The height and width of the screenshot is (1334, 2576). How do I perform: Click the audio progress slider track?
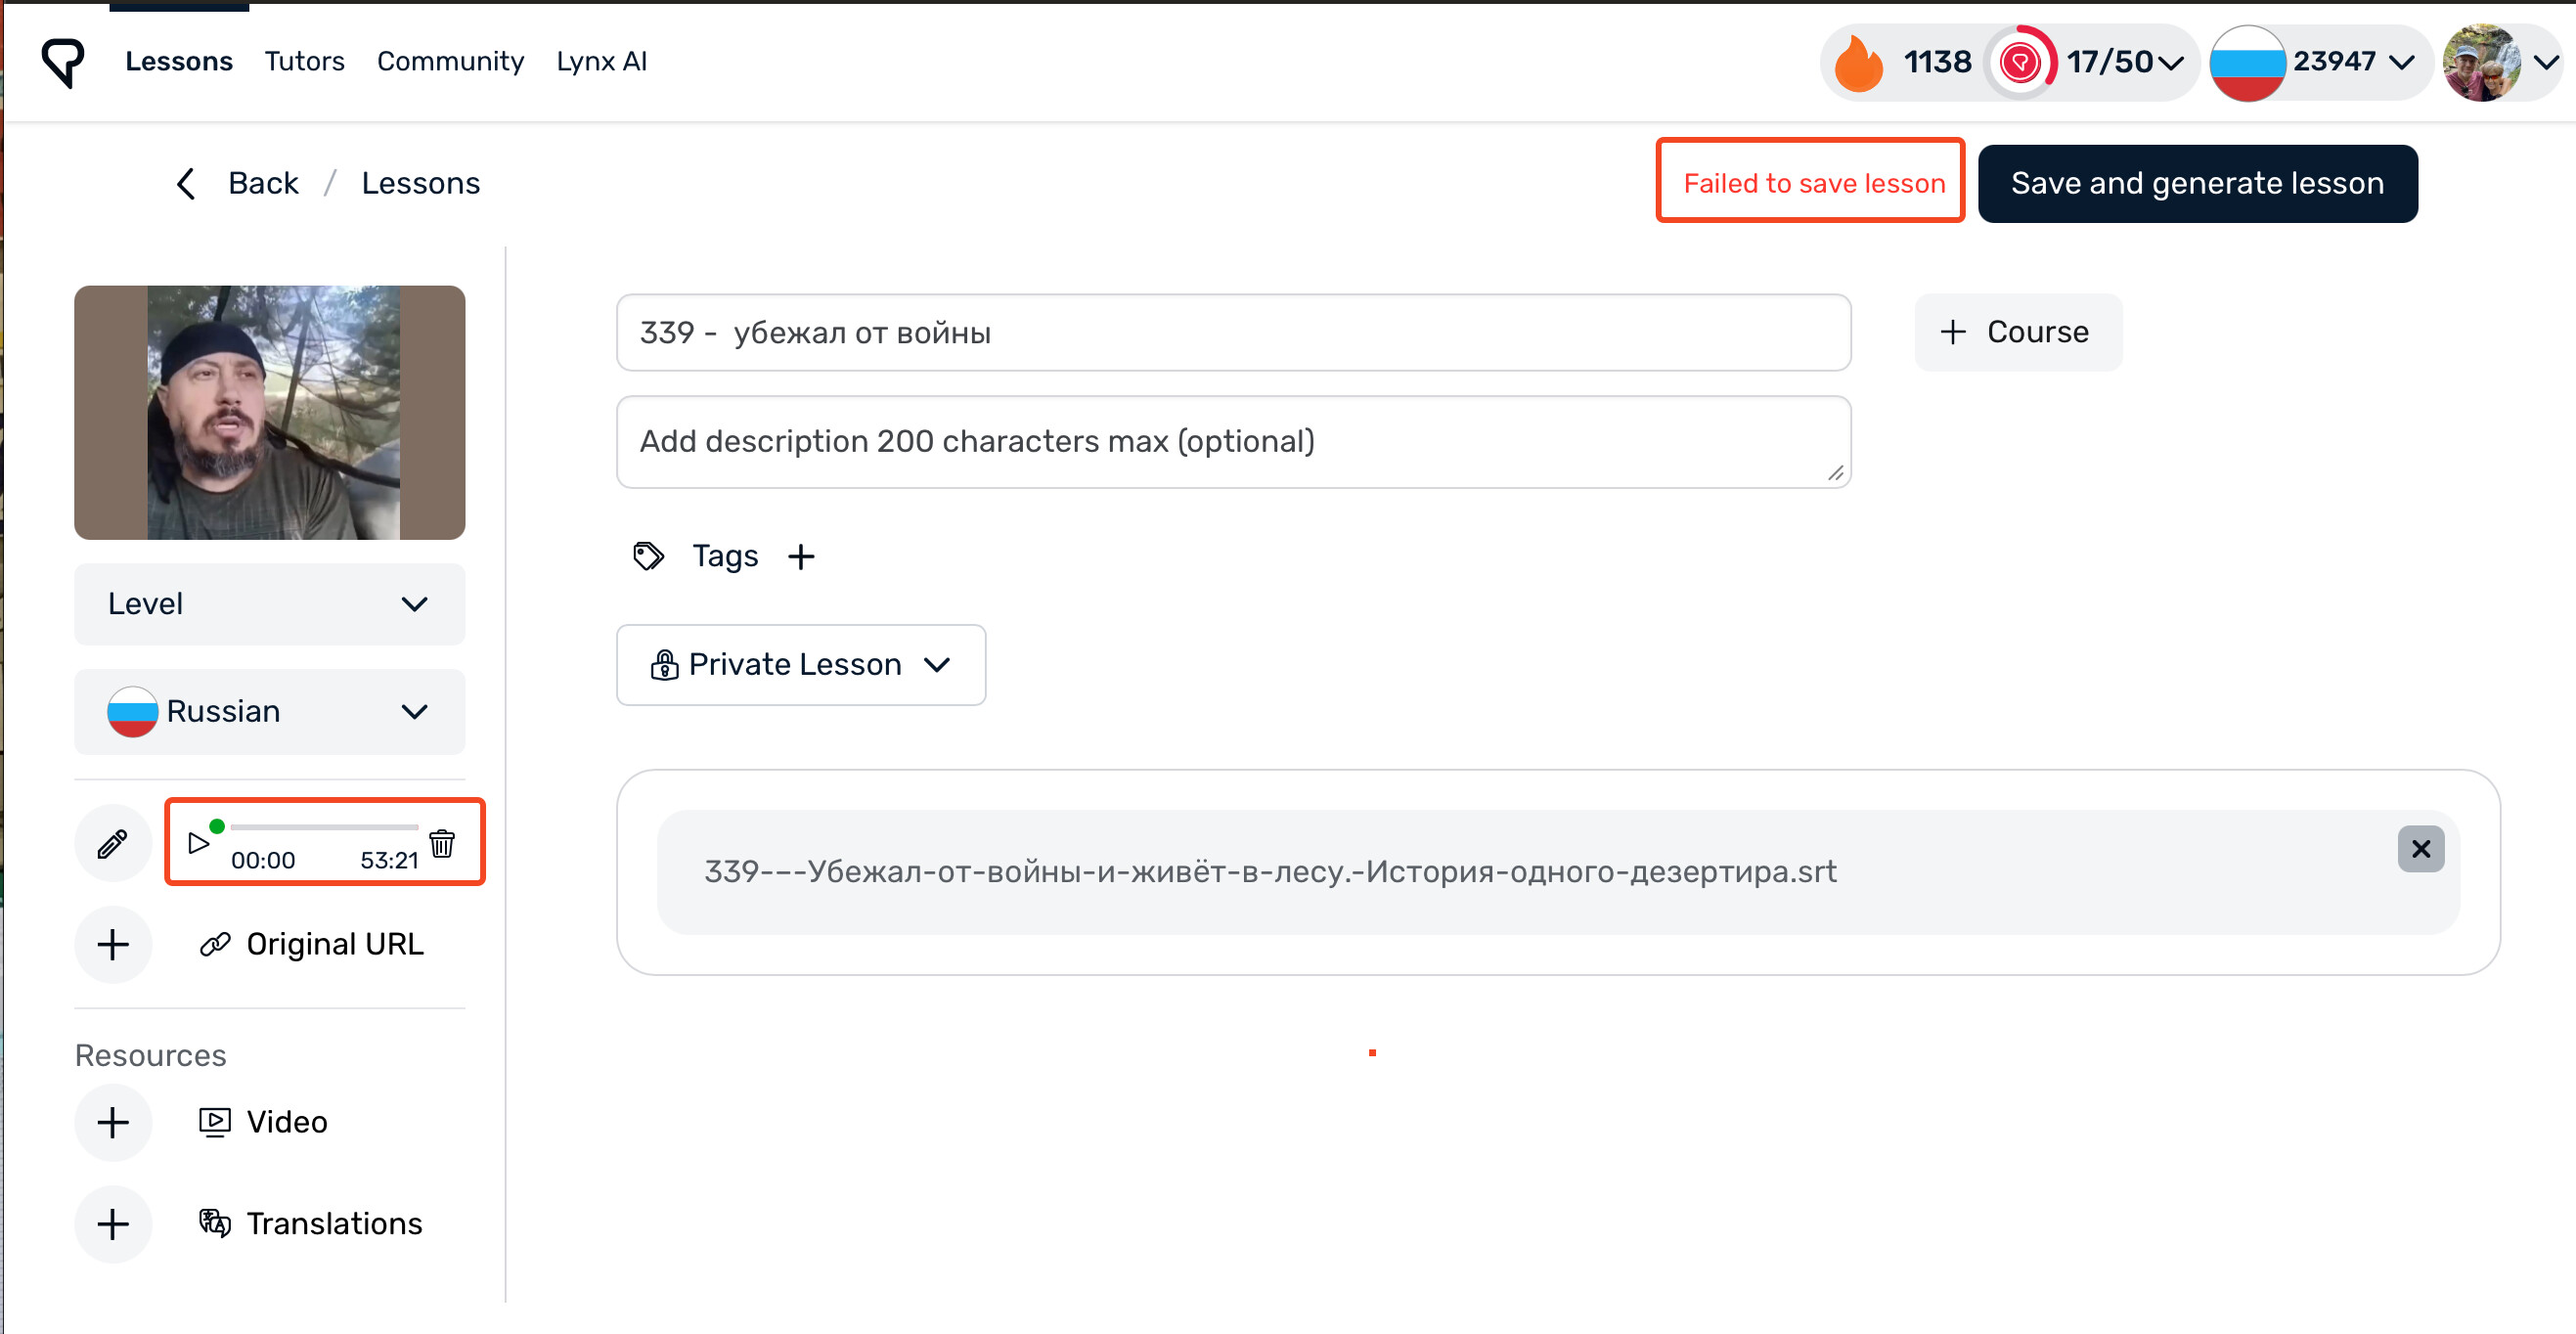(324, 827)
